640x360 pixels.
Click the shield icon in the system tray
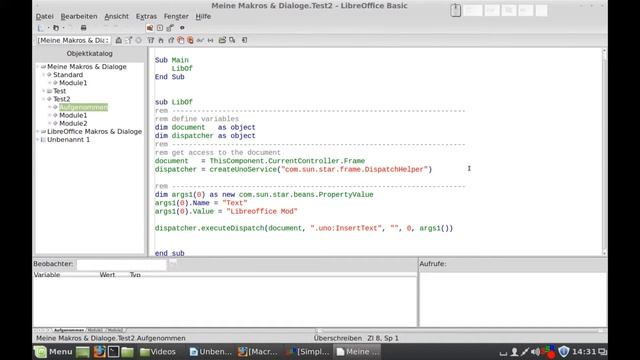coord(564,351)
